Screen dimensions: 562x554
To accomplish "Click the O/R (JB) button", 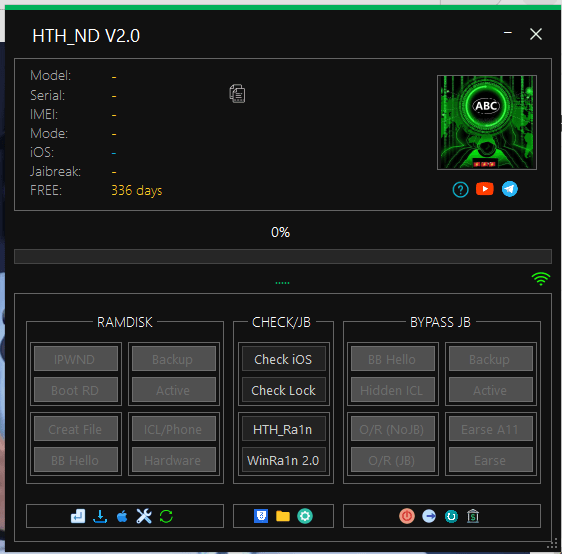I will (393, 460).
